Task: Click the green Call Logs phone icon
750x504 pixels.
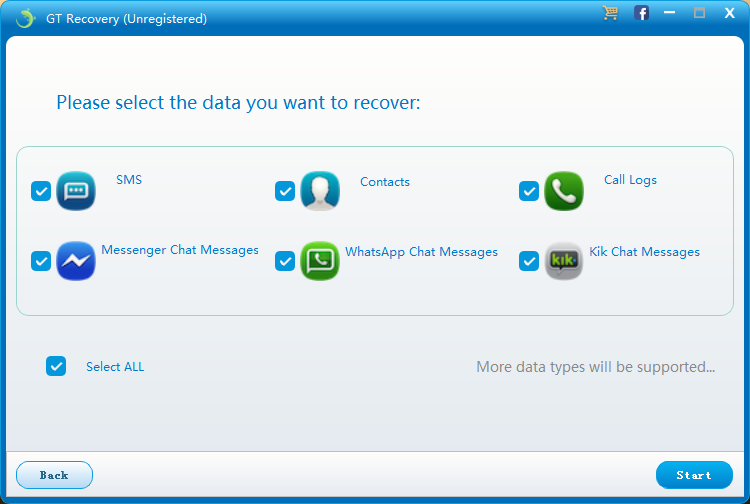Action: tap(564, 191)
